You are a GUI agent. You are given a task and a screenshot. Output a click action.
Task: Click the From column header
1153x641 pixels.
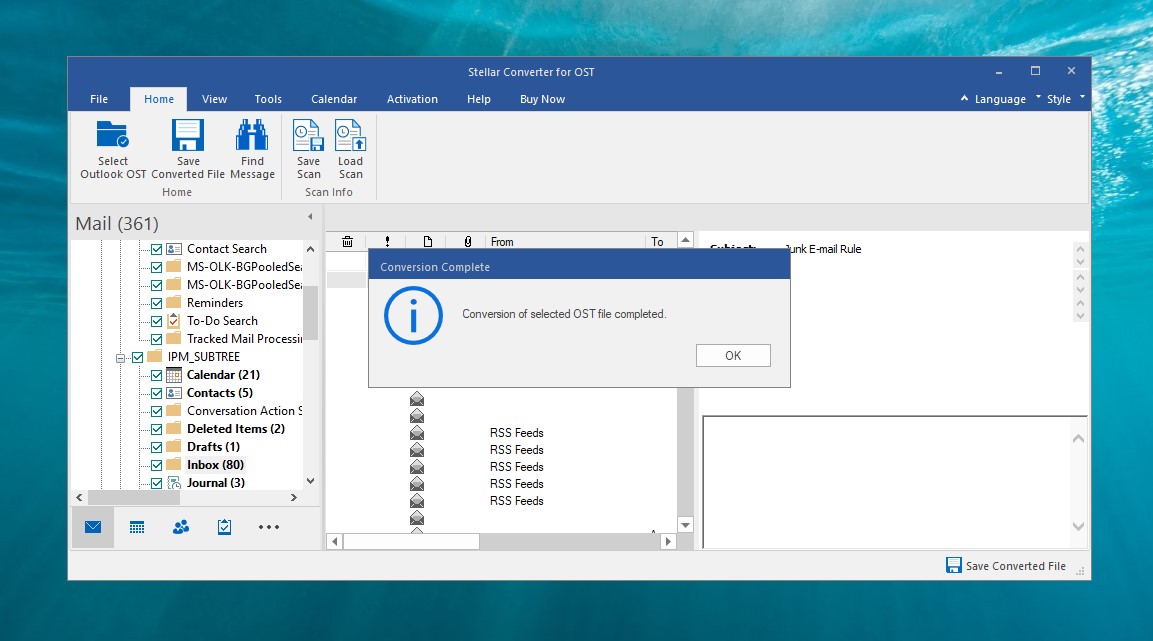point(565,241)
